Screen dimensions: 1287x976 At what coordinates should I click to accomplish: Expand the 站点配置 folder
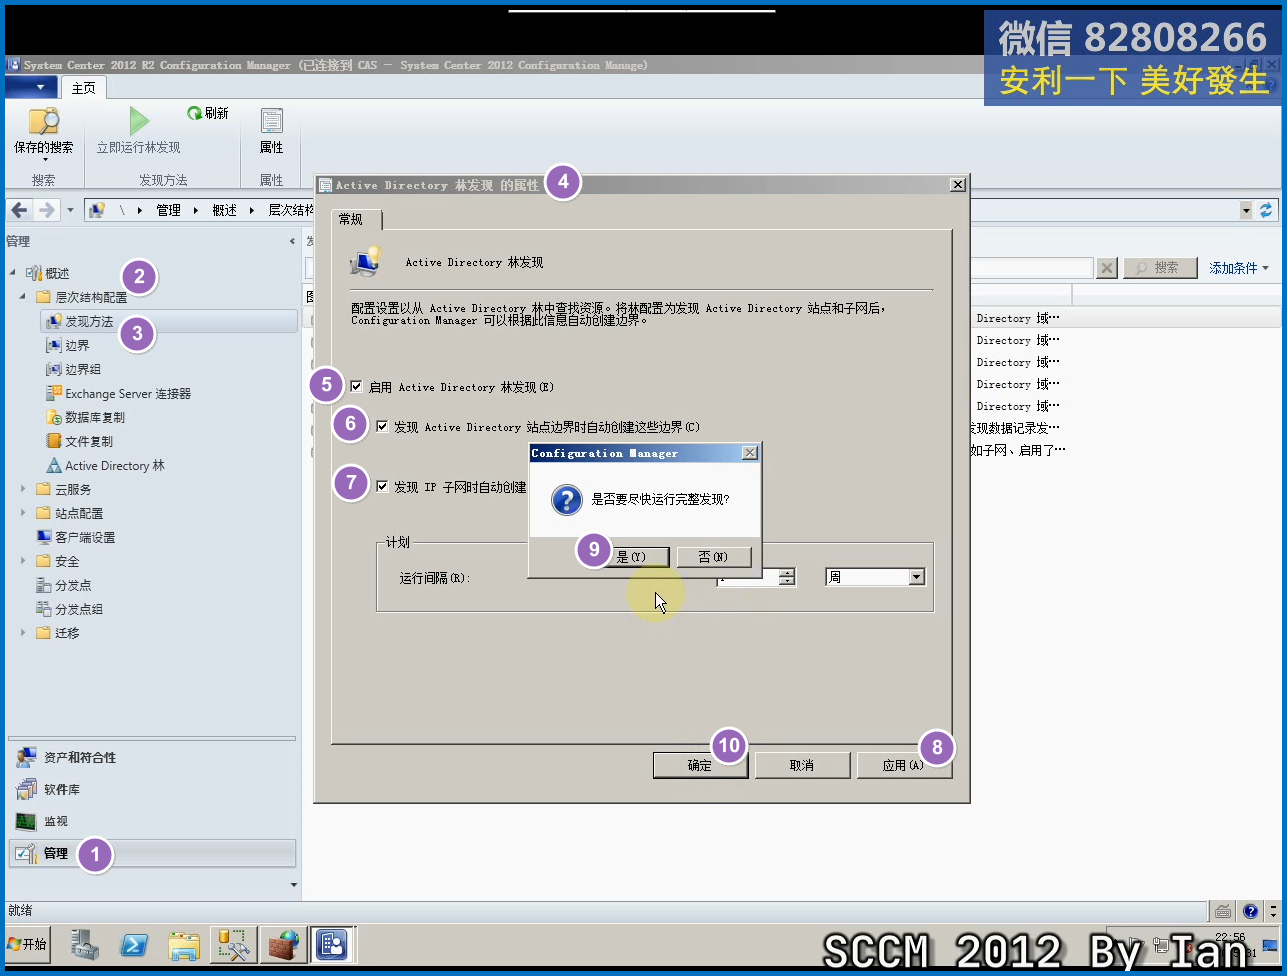click(x=23, y=513)
